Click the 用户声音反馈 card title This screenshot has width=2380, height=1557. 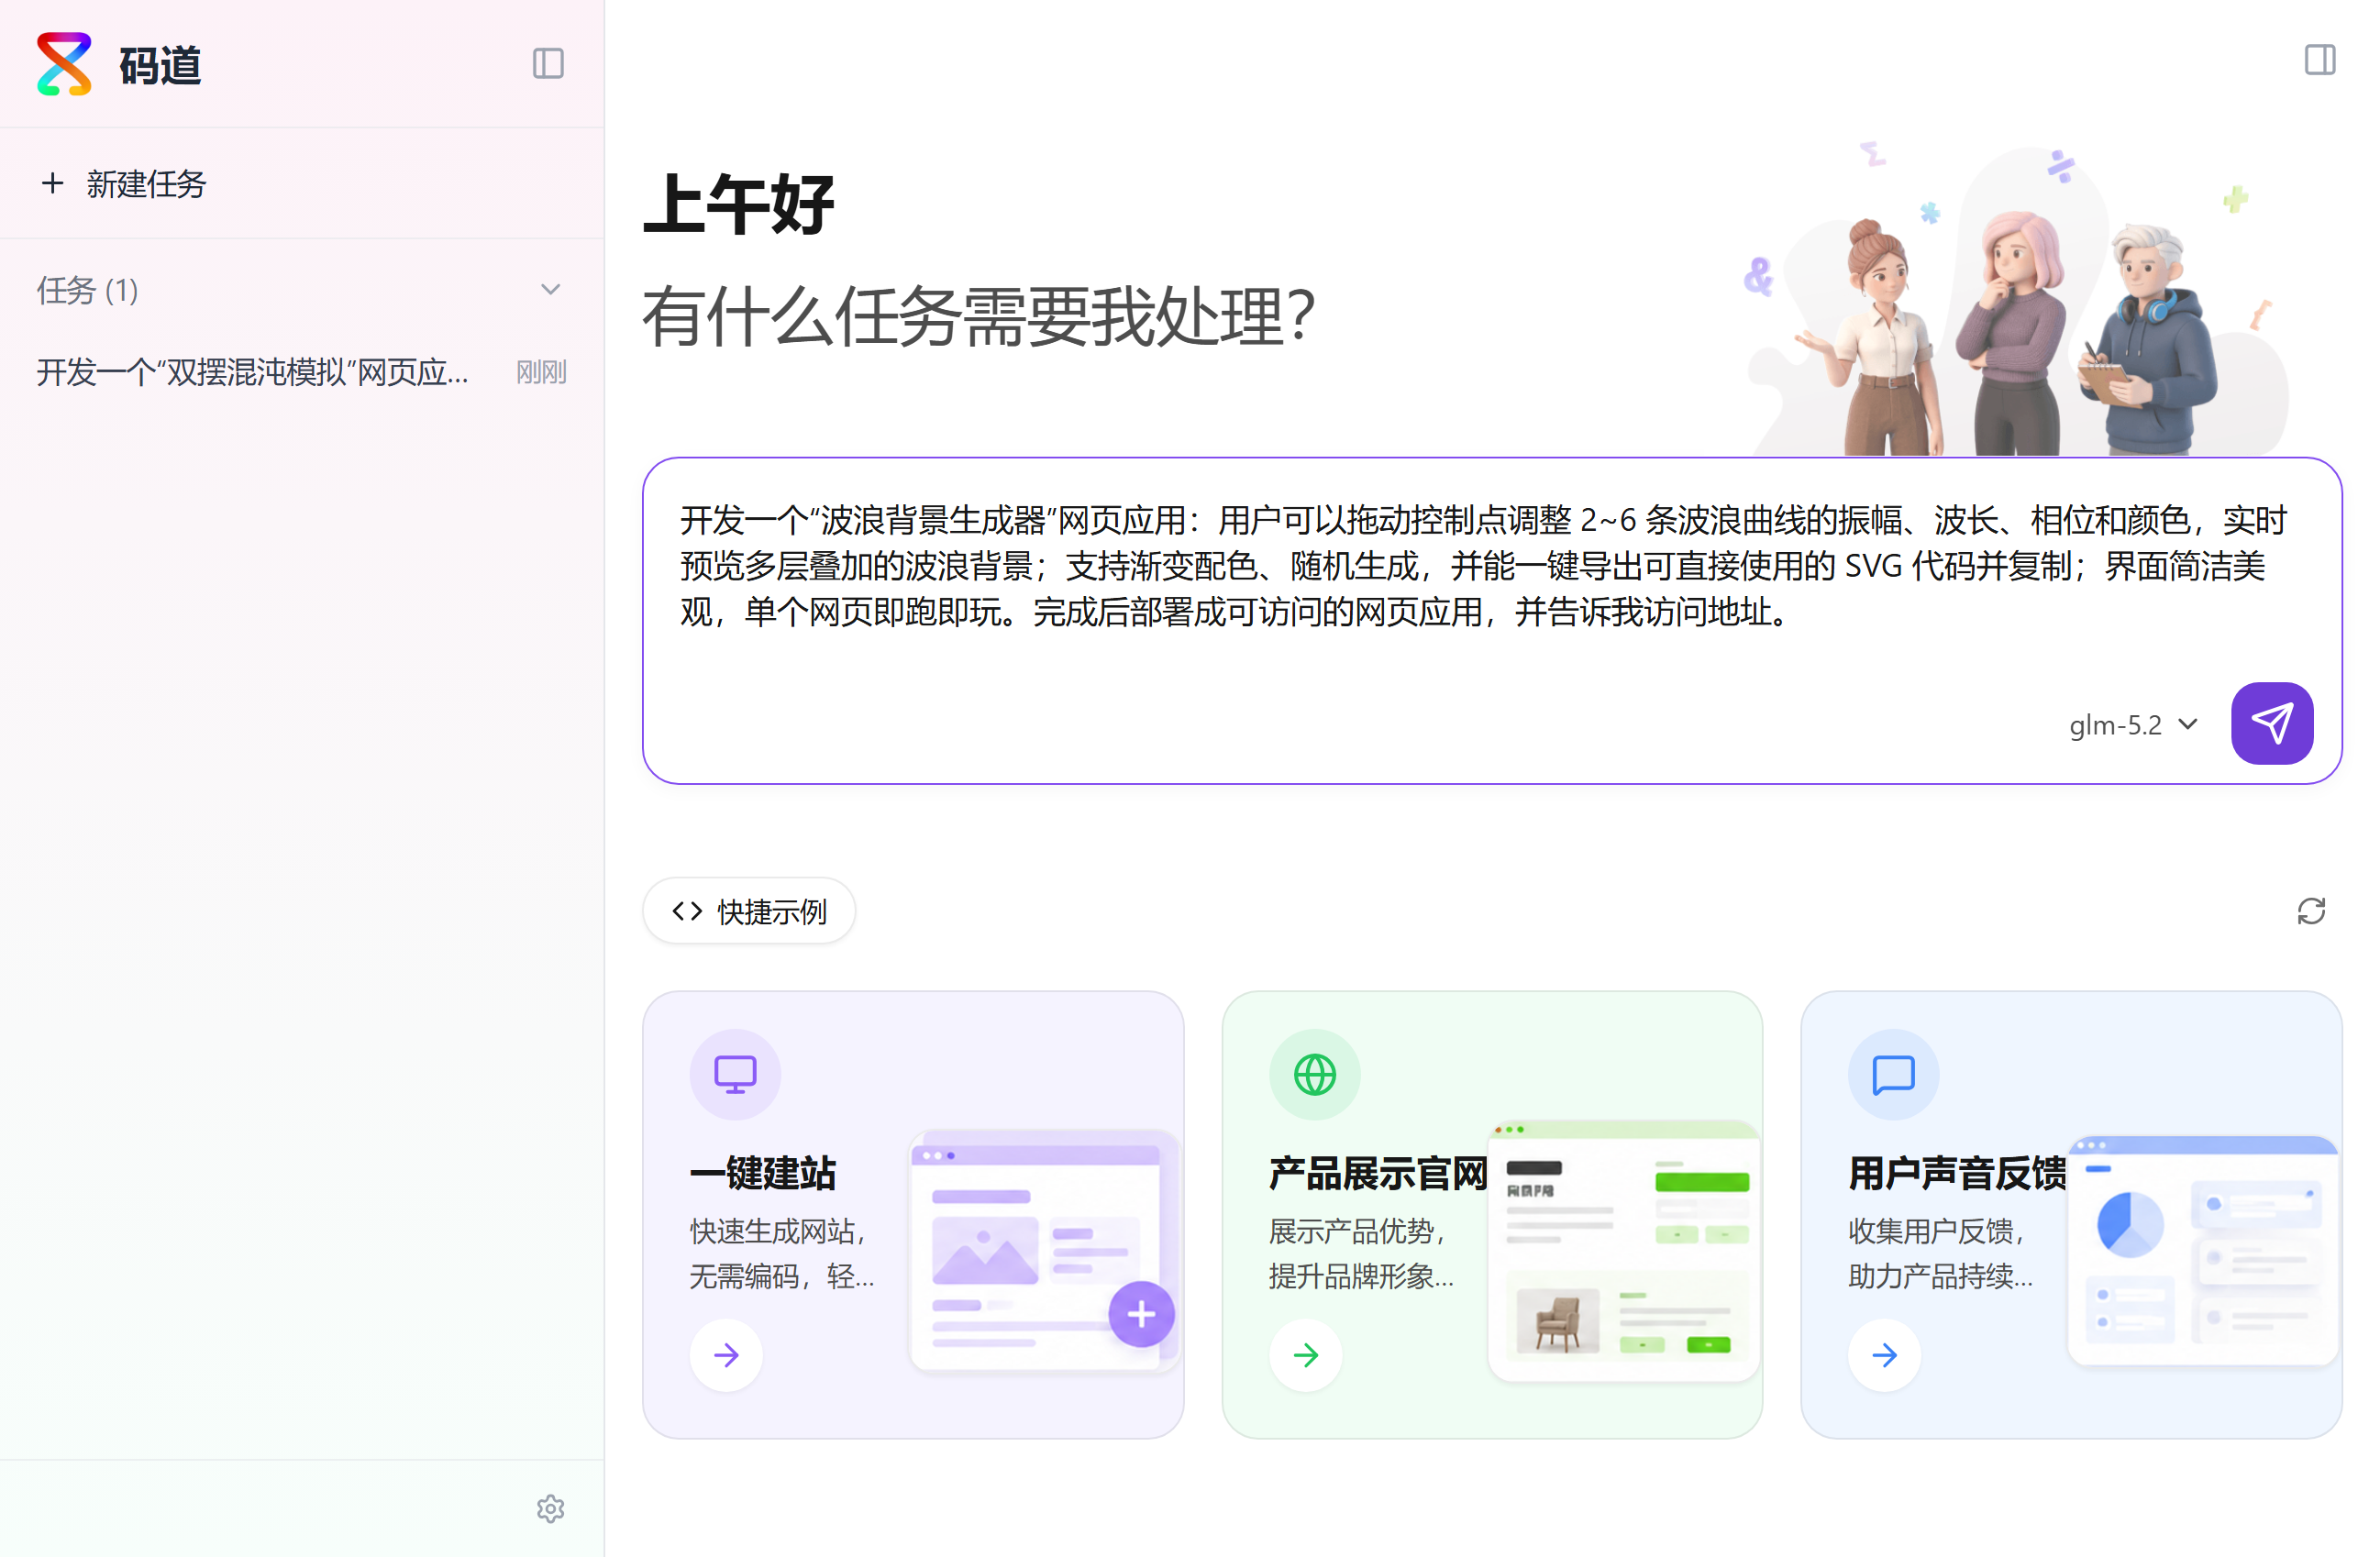[1957, 1173]
